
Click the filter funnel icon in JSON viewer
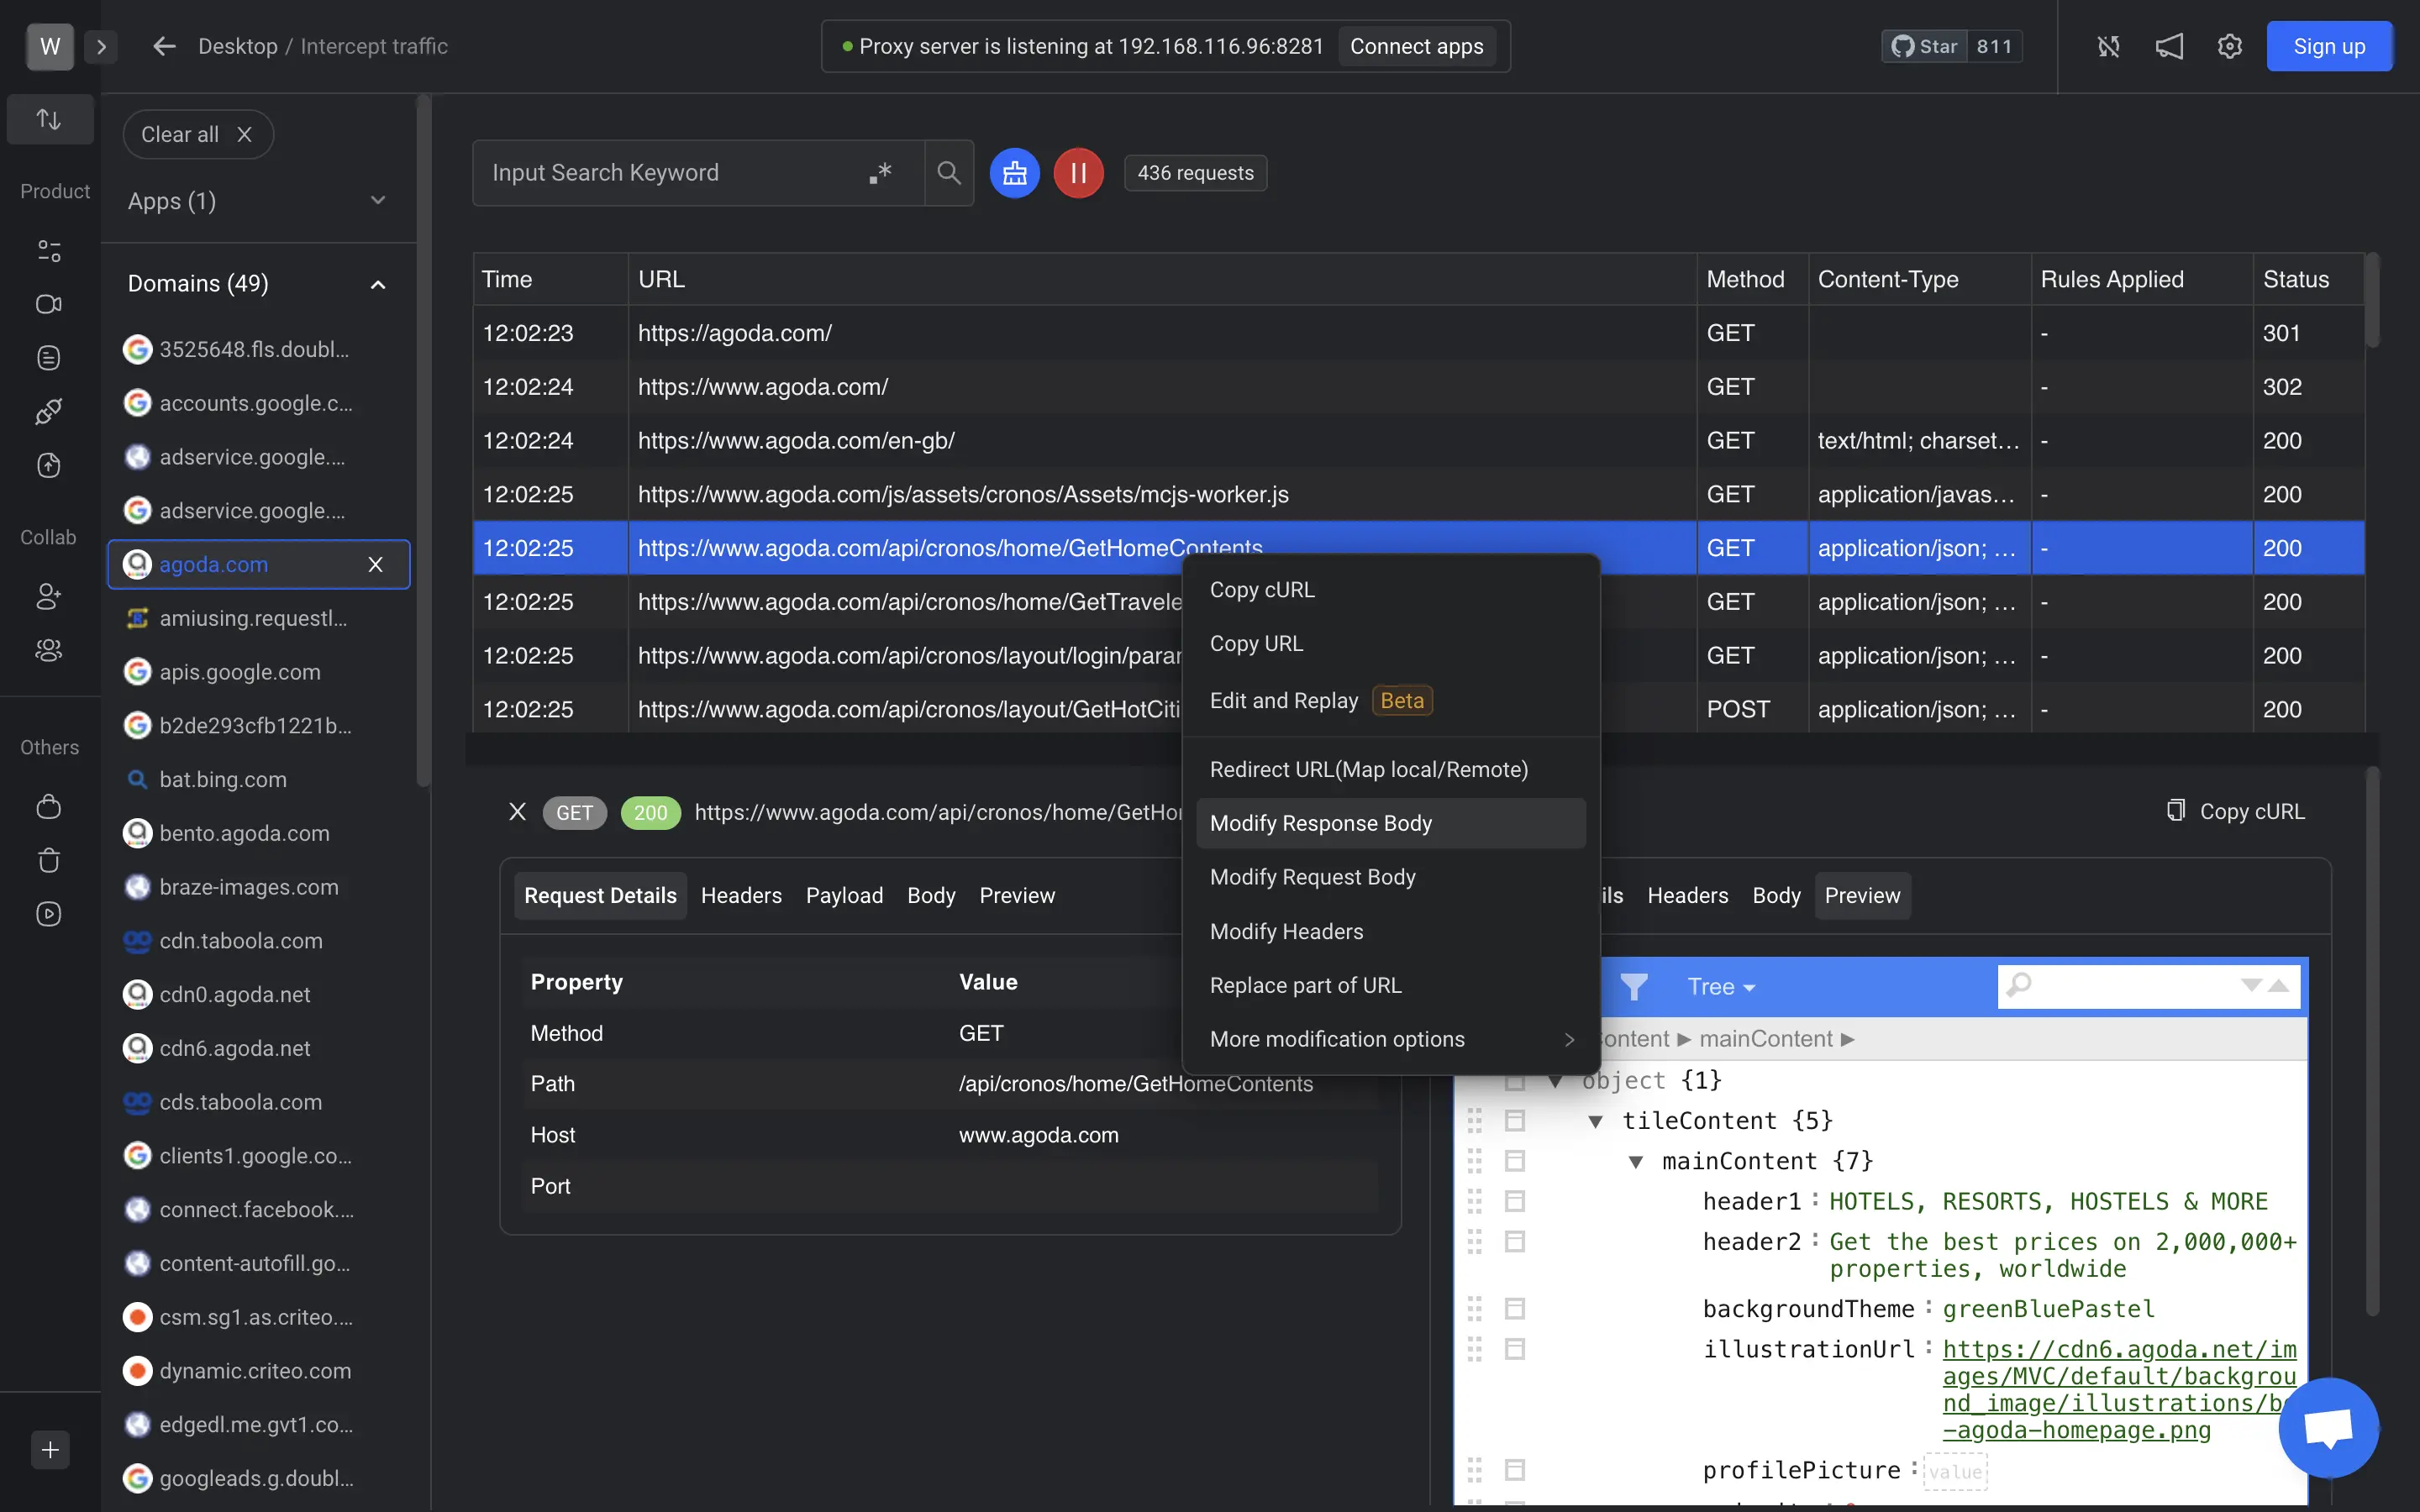click(1634, 987)
